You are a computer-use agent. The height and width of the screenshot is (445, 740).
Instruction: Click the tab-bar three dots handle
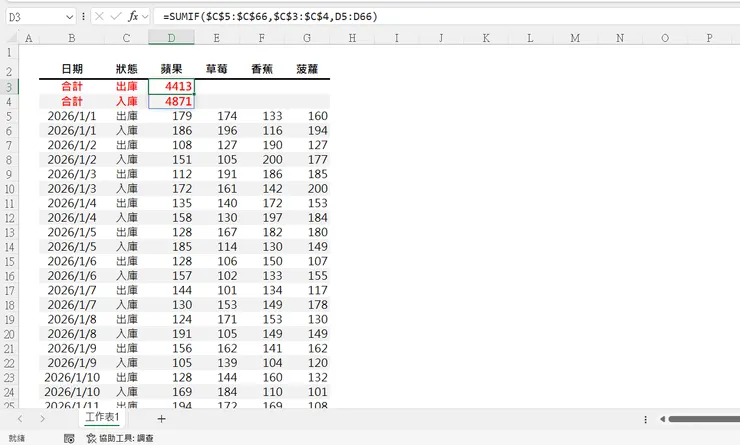[646, 419]
